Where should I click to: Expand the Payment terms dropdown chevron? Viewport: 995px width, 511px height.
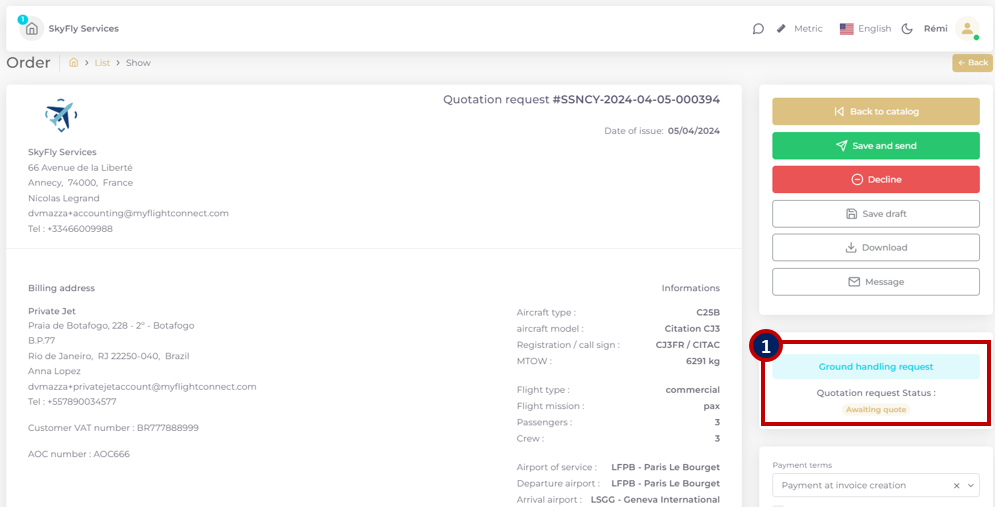click(x=970, y=486)
